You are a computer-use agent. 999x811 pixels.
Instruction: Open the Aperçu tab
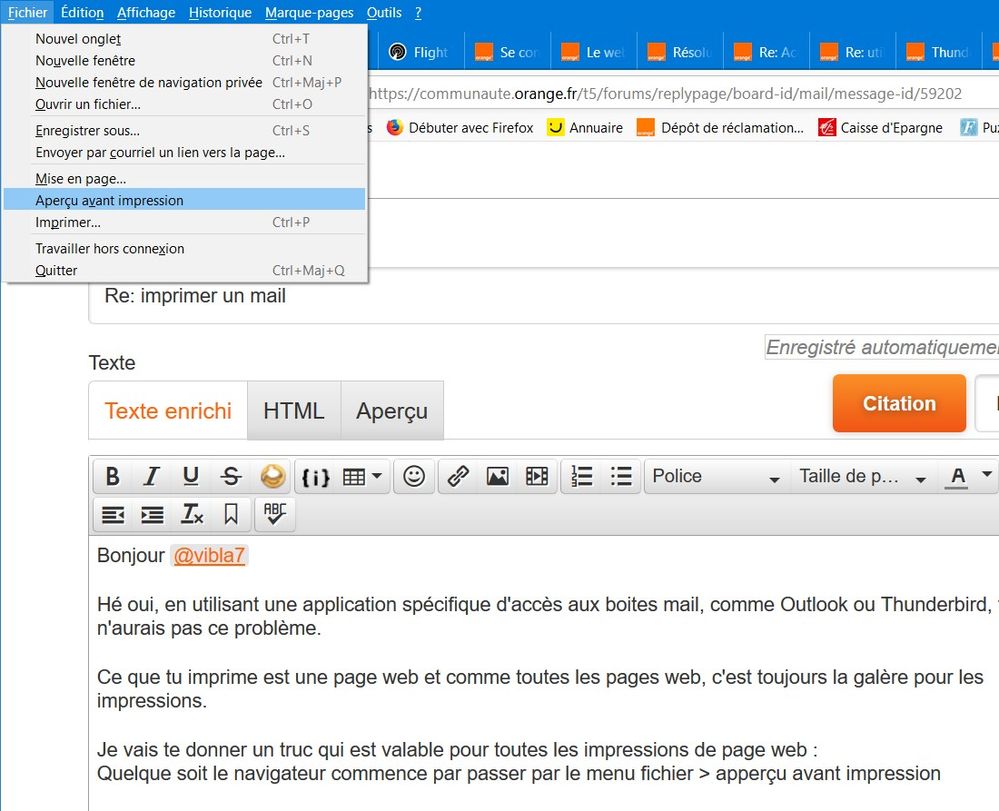tap(392, 411)
